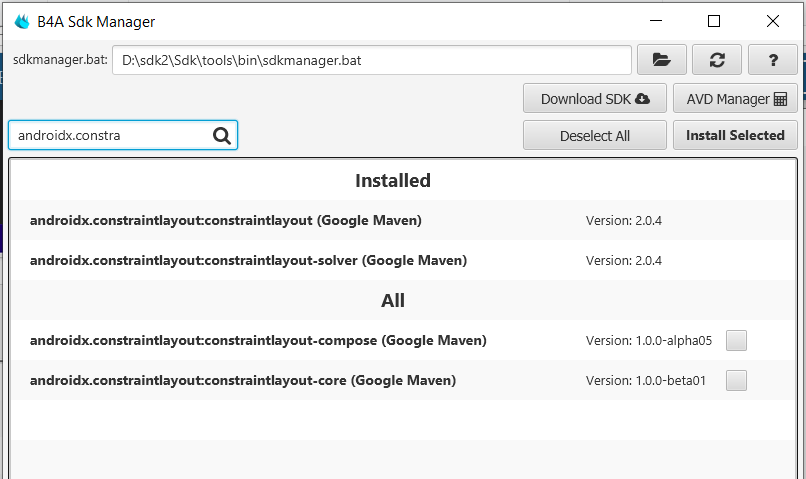Image resolution: width=806 pixels, height=479 pixels.
Task: Click the refresh arrows icon
Action: click(x=717, y=60)
